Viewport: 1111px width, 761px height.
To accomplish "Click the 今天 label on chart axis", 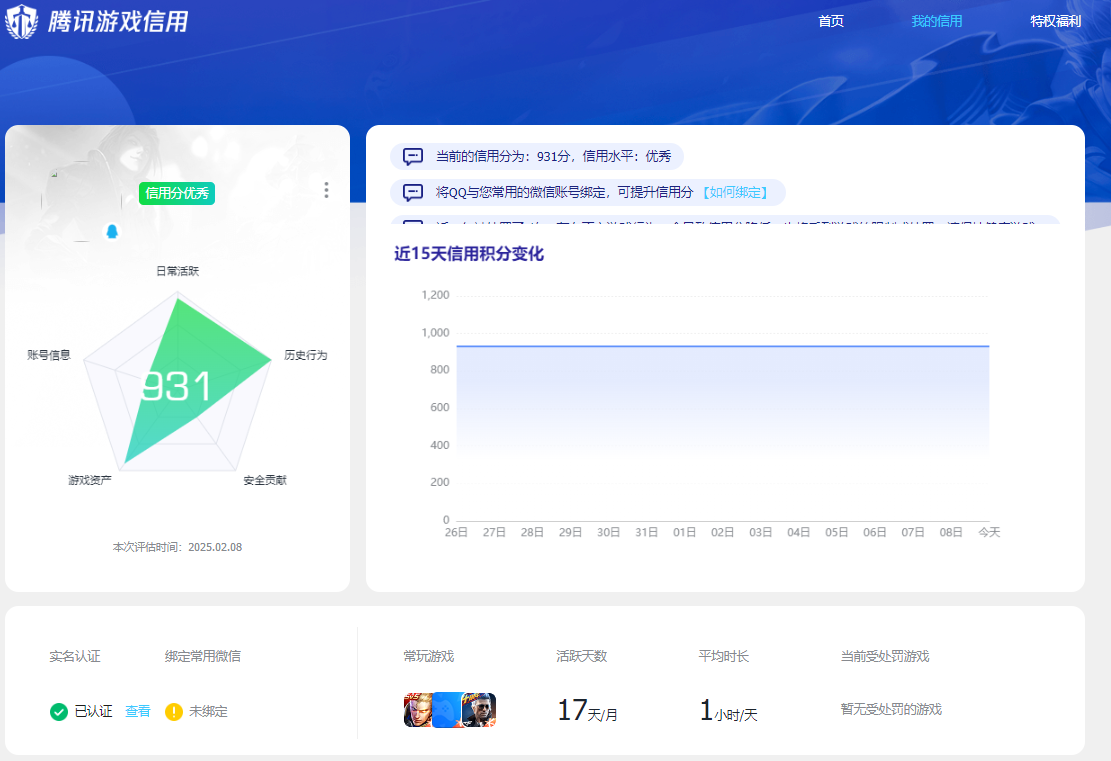I will (x=989, y=532).
